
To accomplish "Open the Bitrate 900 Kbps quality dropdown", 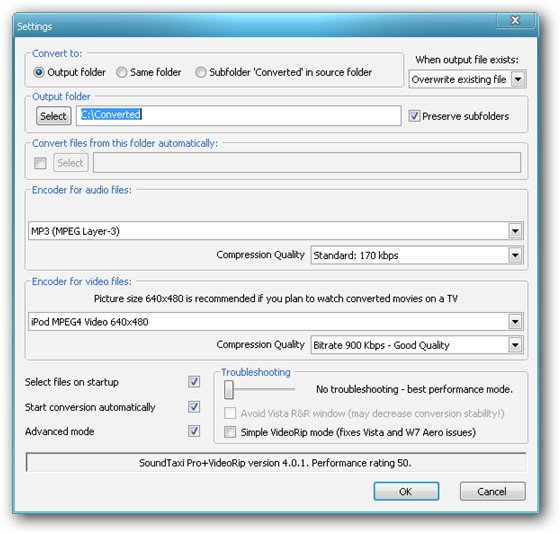I will [x=417, y=345].
